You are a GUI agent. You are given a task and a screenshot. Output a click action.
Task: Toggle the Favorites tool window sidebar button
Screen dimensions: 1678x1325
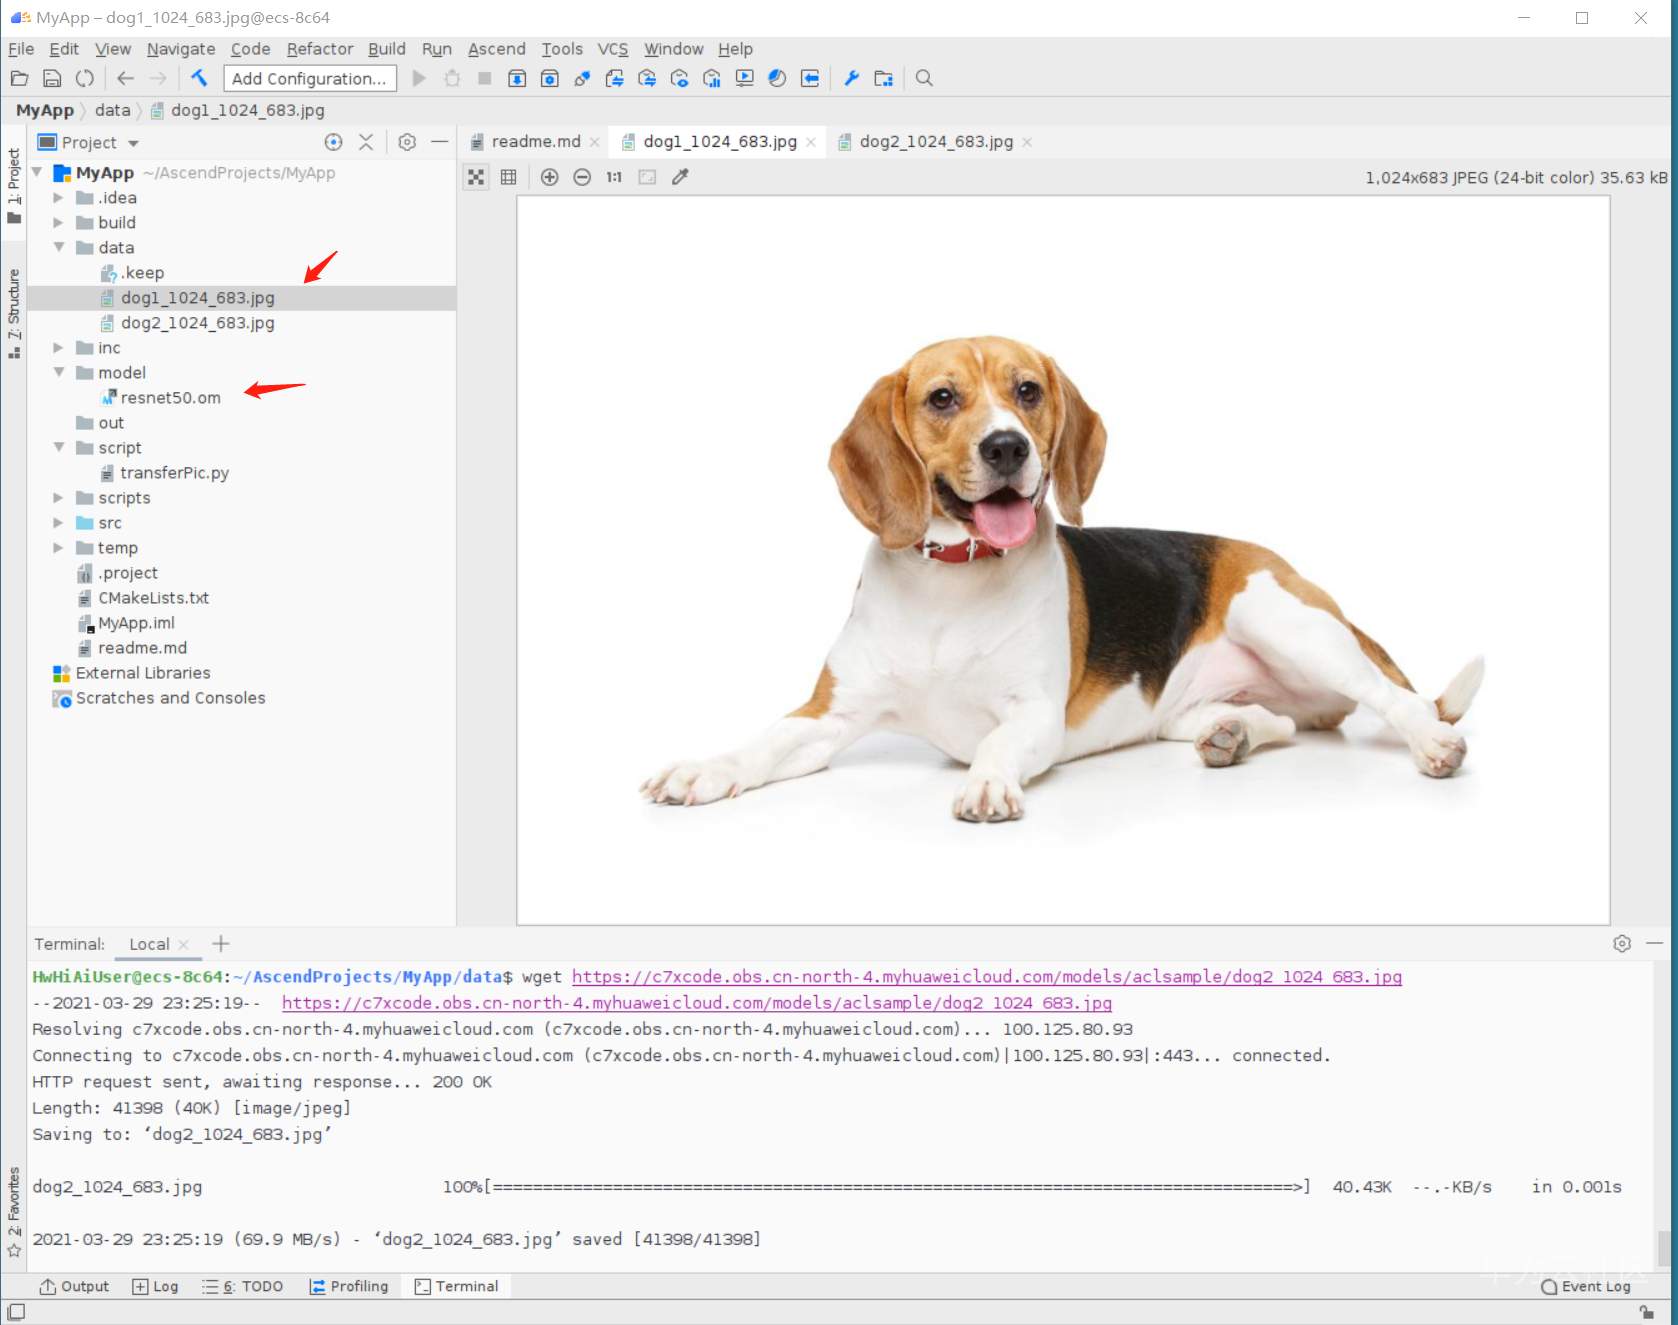click(x=14, y=1212)
